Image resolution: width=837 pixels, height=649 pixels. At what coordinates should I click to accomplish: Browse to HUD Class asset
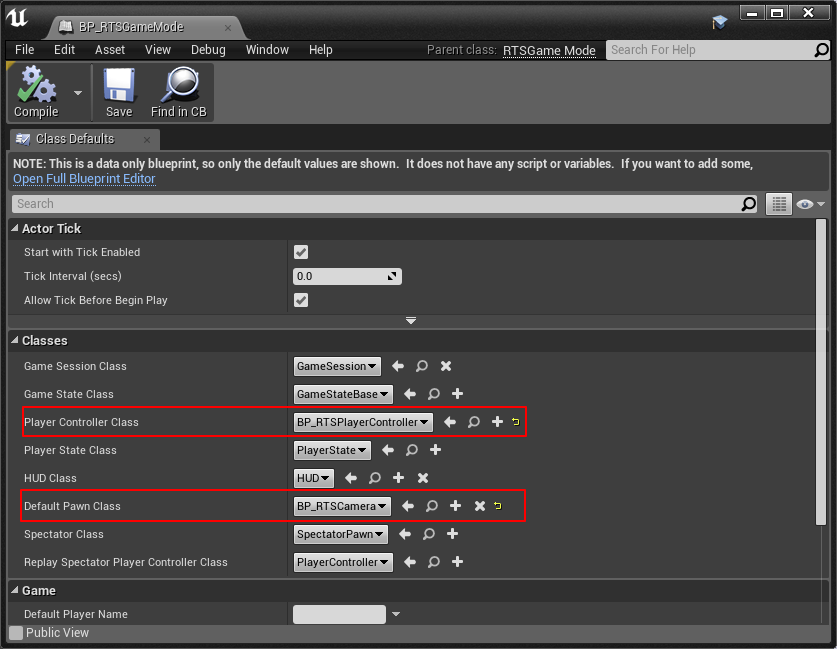(x=375, y=478)
